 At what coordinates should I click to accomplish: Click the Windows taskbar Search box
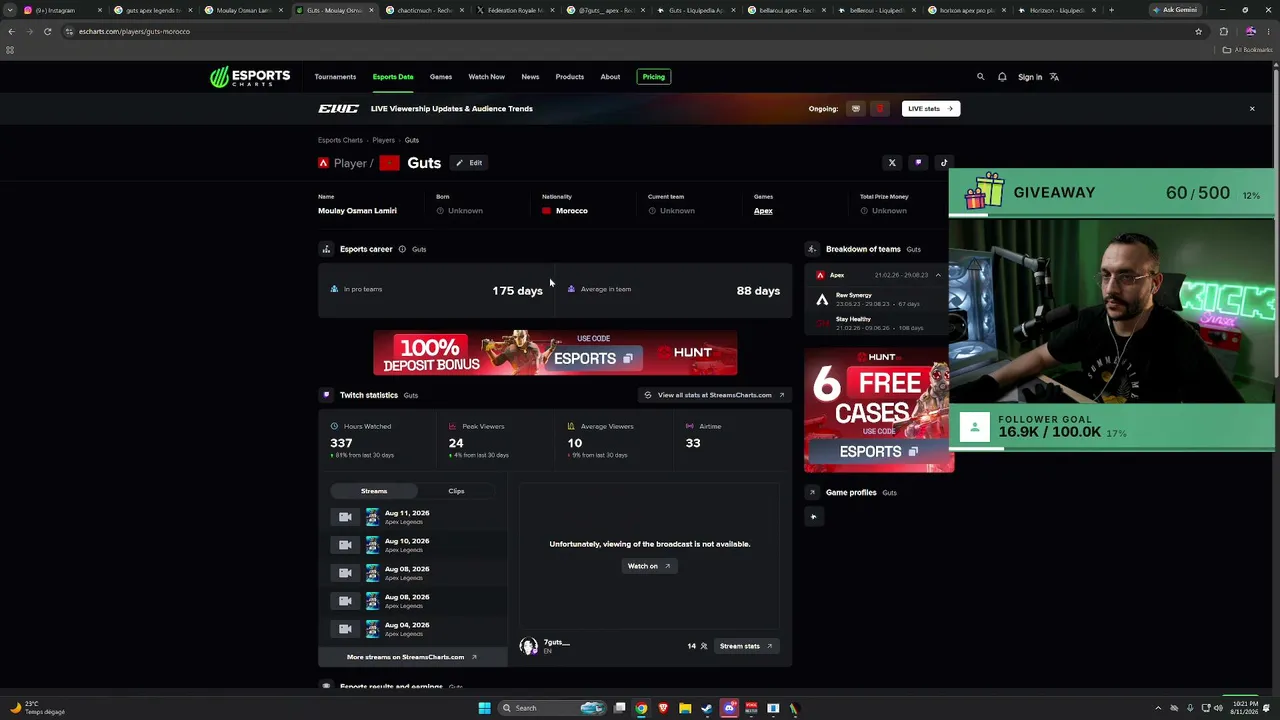pos(553,708)
